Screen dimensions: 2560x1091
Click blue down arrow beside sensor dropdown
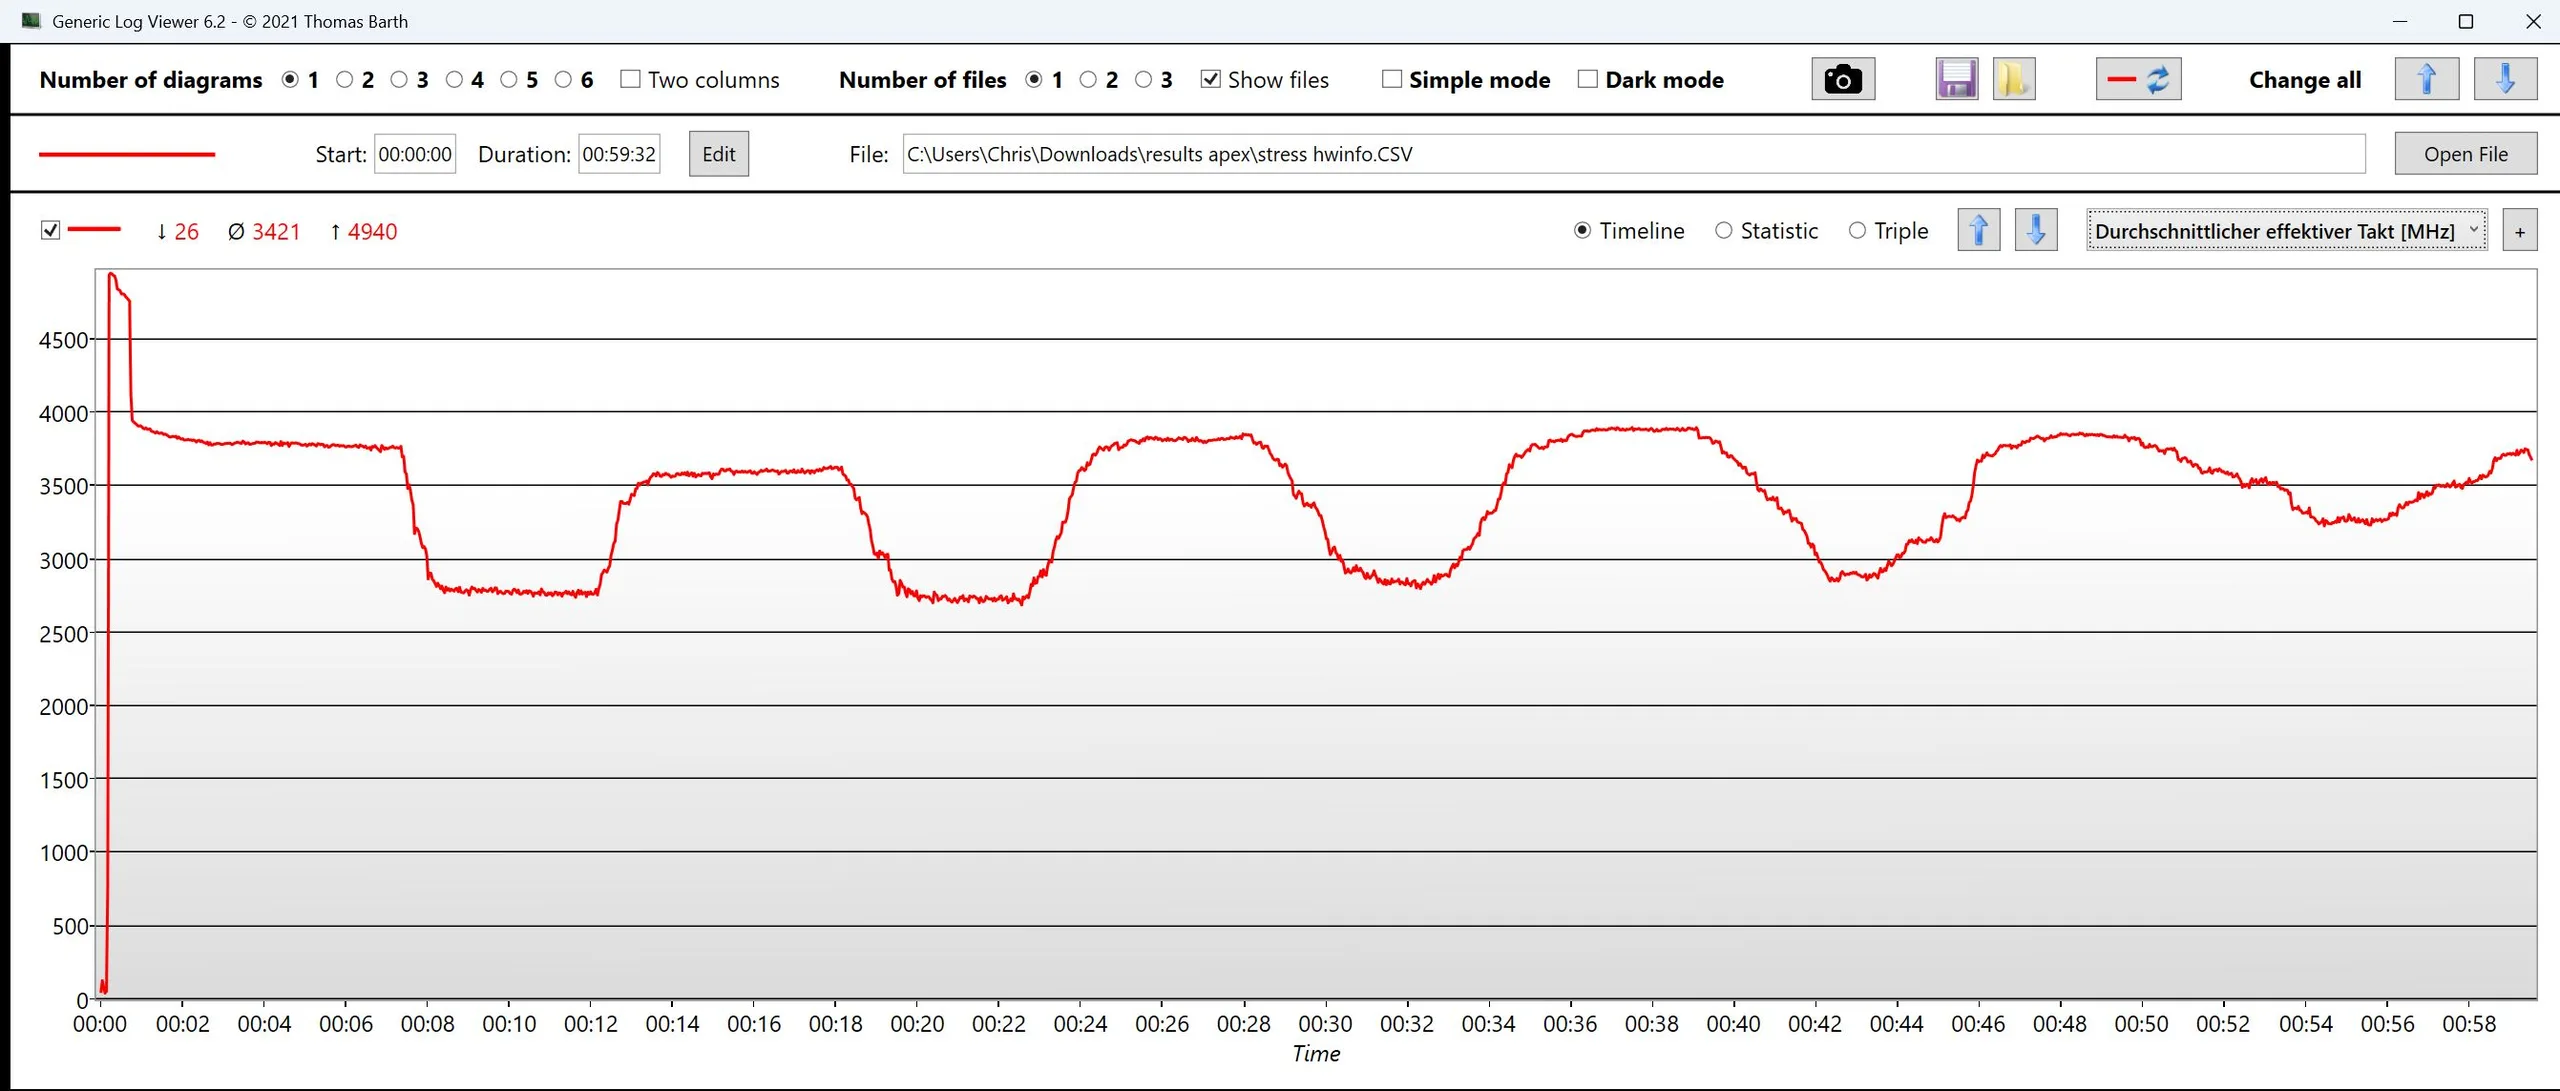pyautogui.click(x=2035, y=231)
